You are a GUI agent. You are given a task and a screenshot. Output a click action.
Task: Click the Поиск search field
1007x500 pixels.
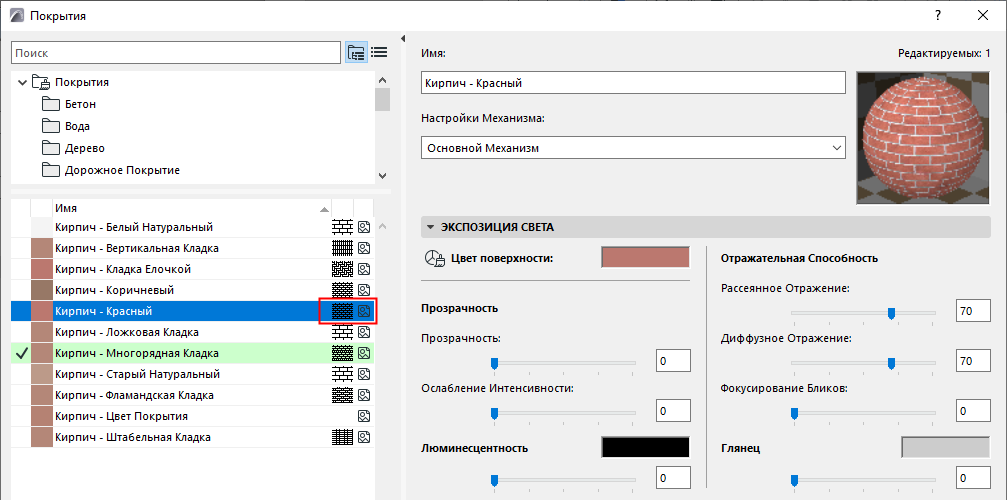pos(176,53)
